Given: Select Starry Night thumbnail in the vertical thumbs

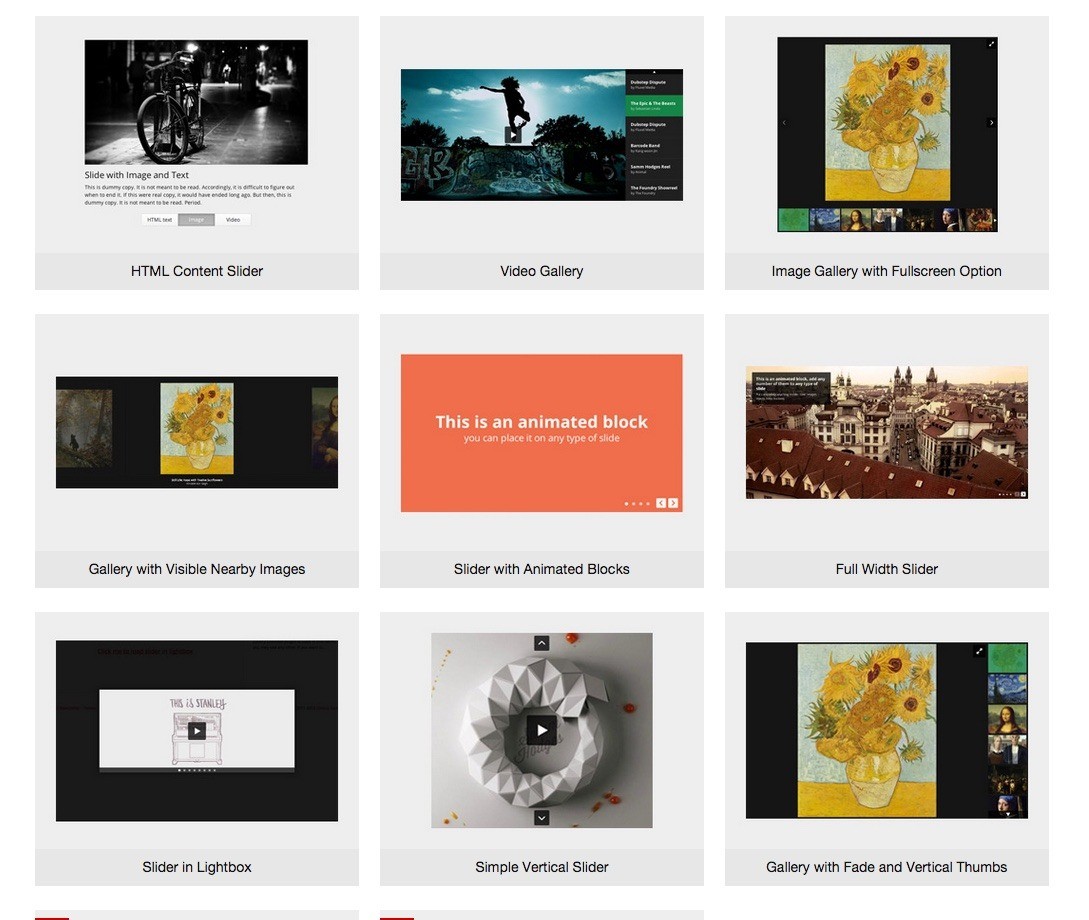Looking at the screenshot, I should (x=1008, y=688).
